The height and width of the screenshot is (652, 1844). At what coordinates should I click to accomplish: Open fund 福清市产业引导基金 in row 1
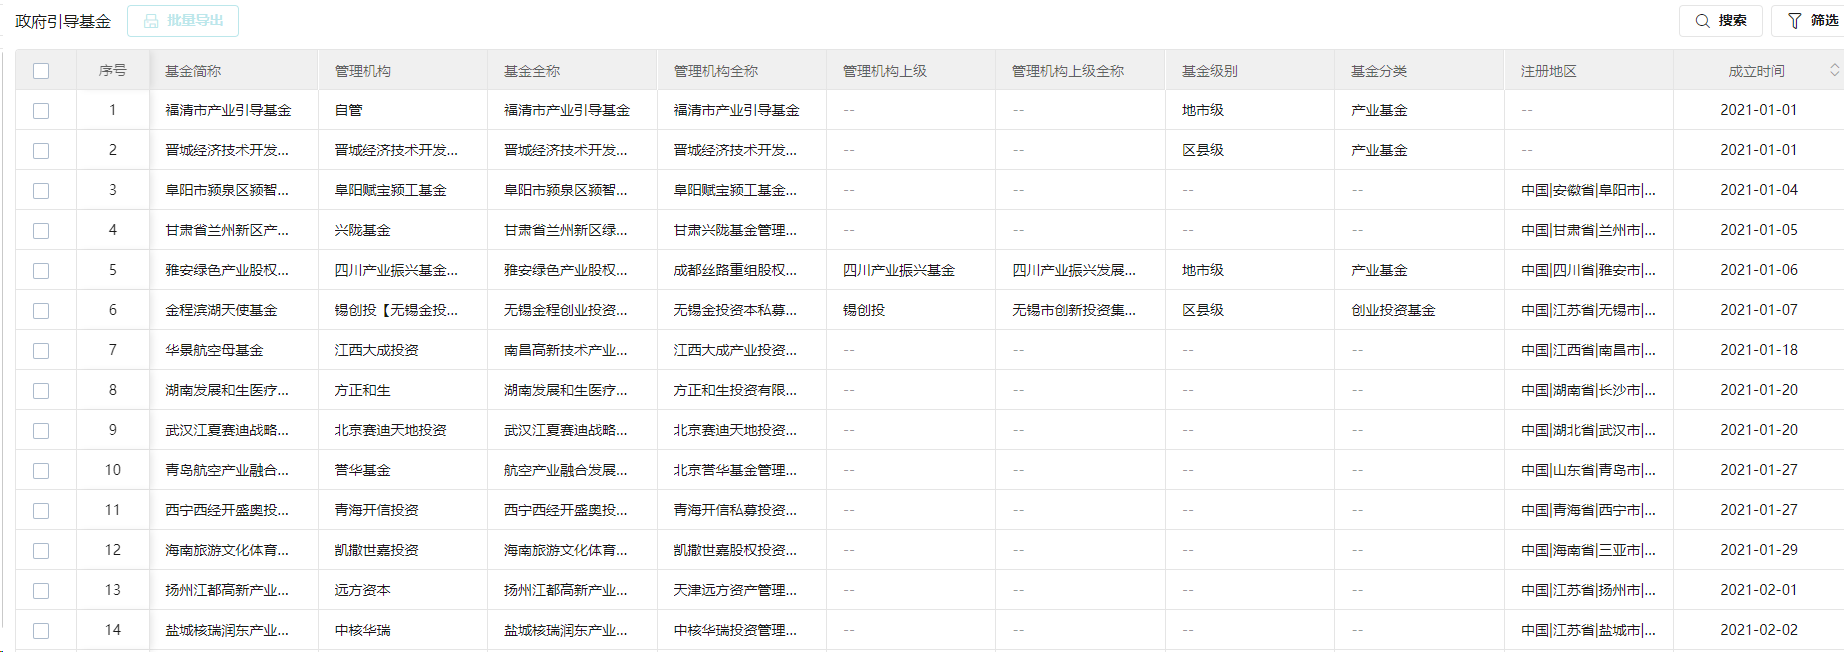click(x=228, y=110)
